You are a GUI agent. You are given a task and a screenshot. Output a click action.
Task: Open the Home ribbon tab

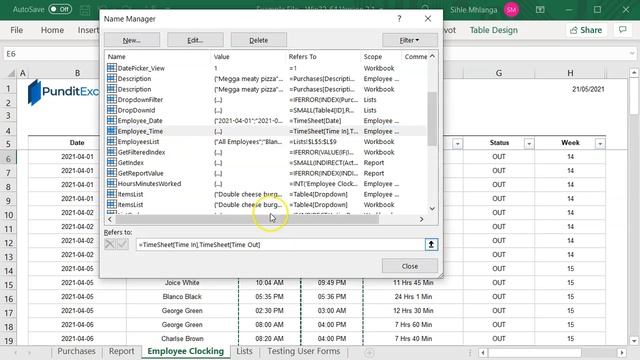(52, 30)
